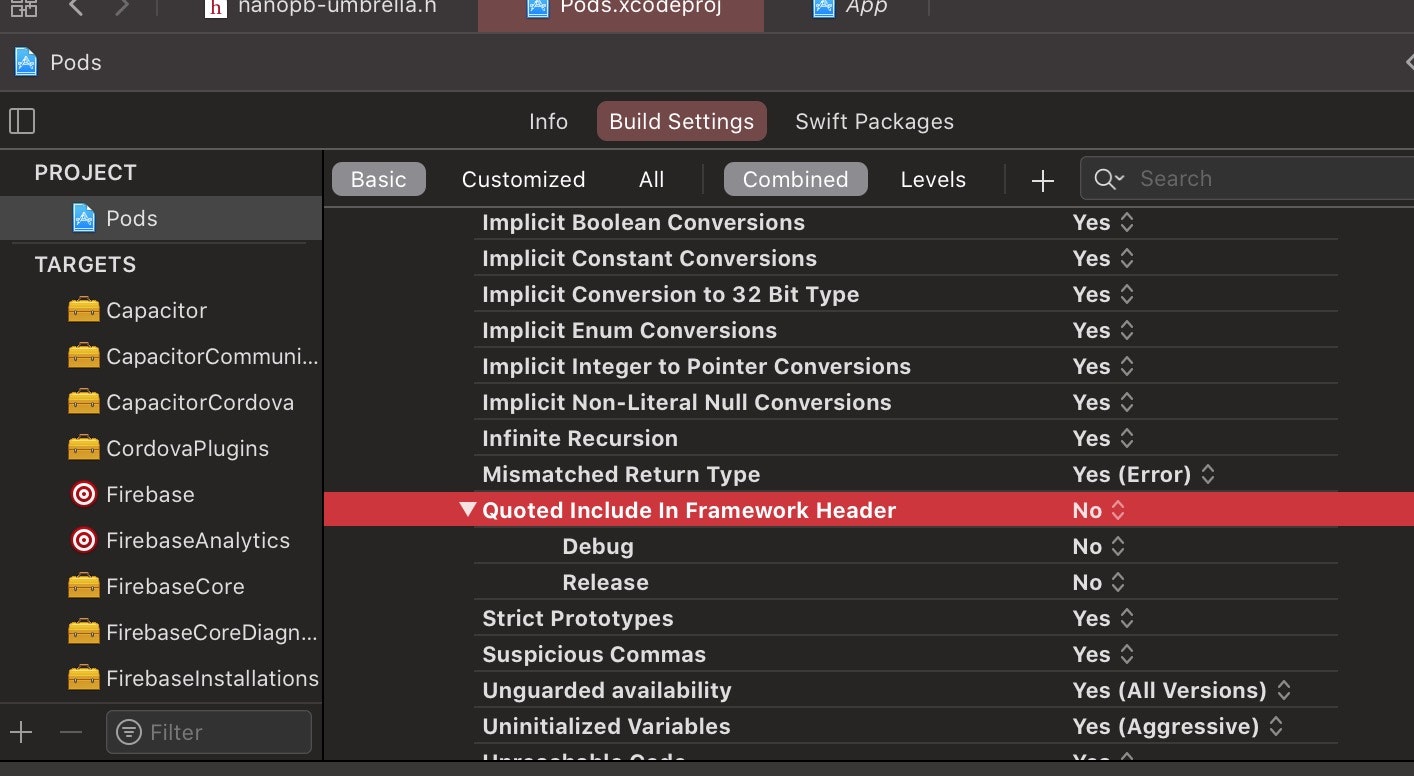Click Implicit Non-Literal Null Conversions setting
The width and height of the screenshot is (1414, 776).
[686, 402]
